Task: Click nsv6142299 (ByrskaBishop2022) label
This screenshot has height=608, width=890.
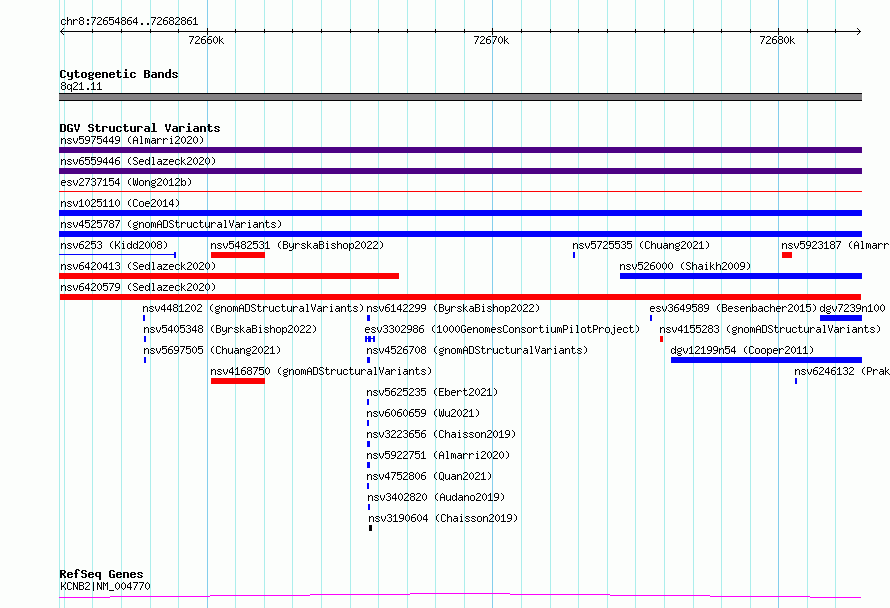Action: click(x=453, y=308)
